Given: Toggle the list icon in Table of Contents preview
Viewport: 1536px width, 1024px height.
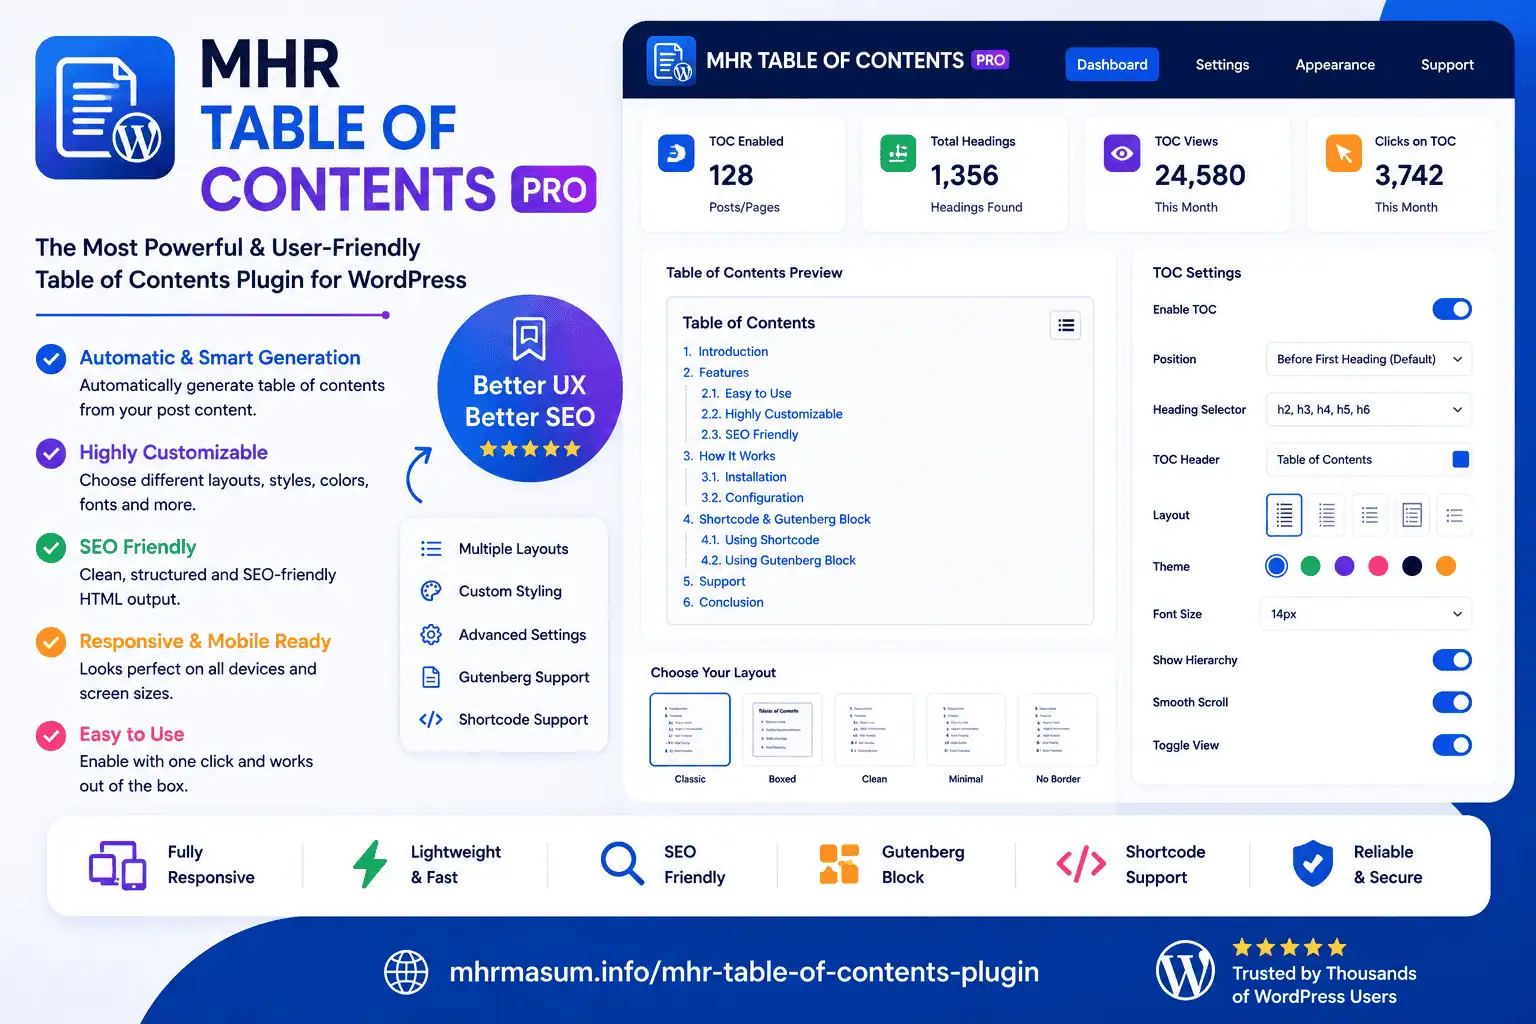Looking at the screenshot, I should click(x=1066, y=325).
